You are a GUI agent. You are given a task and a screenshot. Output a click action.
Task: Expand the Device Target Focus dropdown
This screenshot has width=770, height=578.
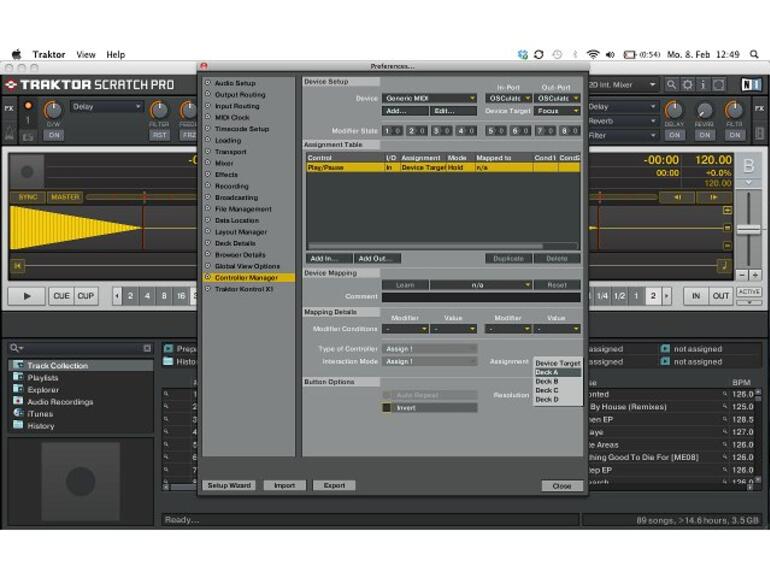pos(558,111)
